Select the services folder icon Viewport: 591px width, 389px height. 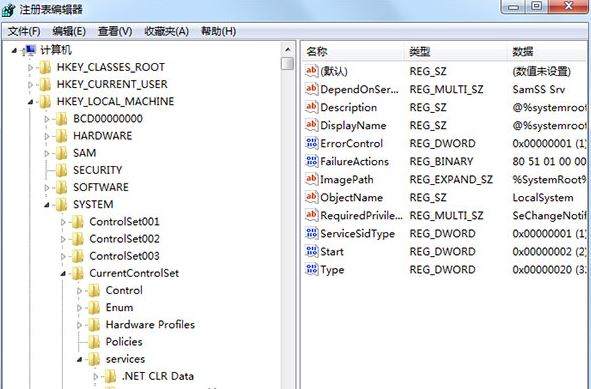point(94,359)
